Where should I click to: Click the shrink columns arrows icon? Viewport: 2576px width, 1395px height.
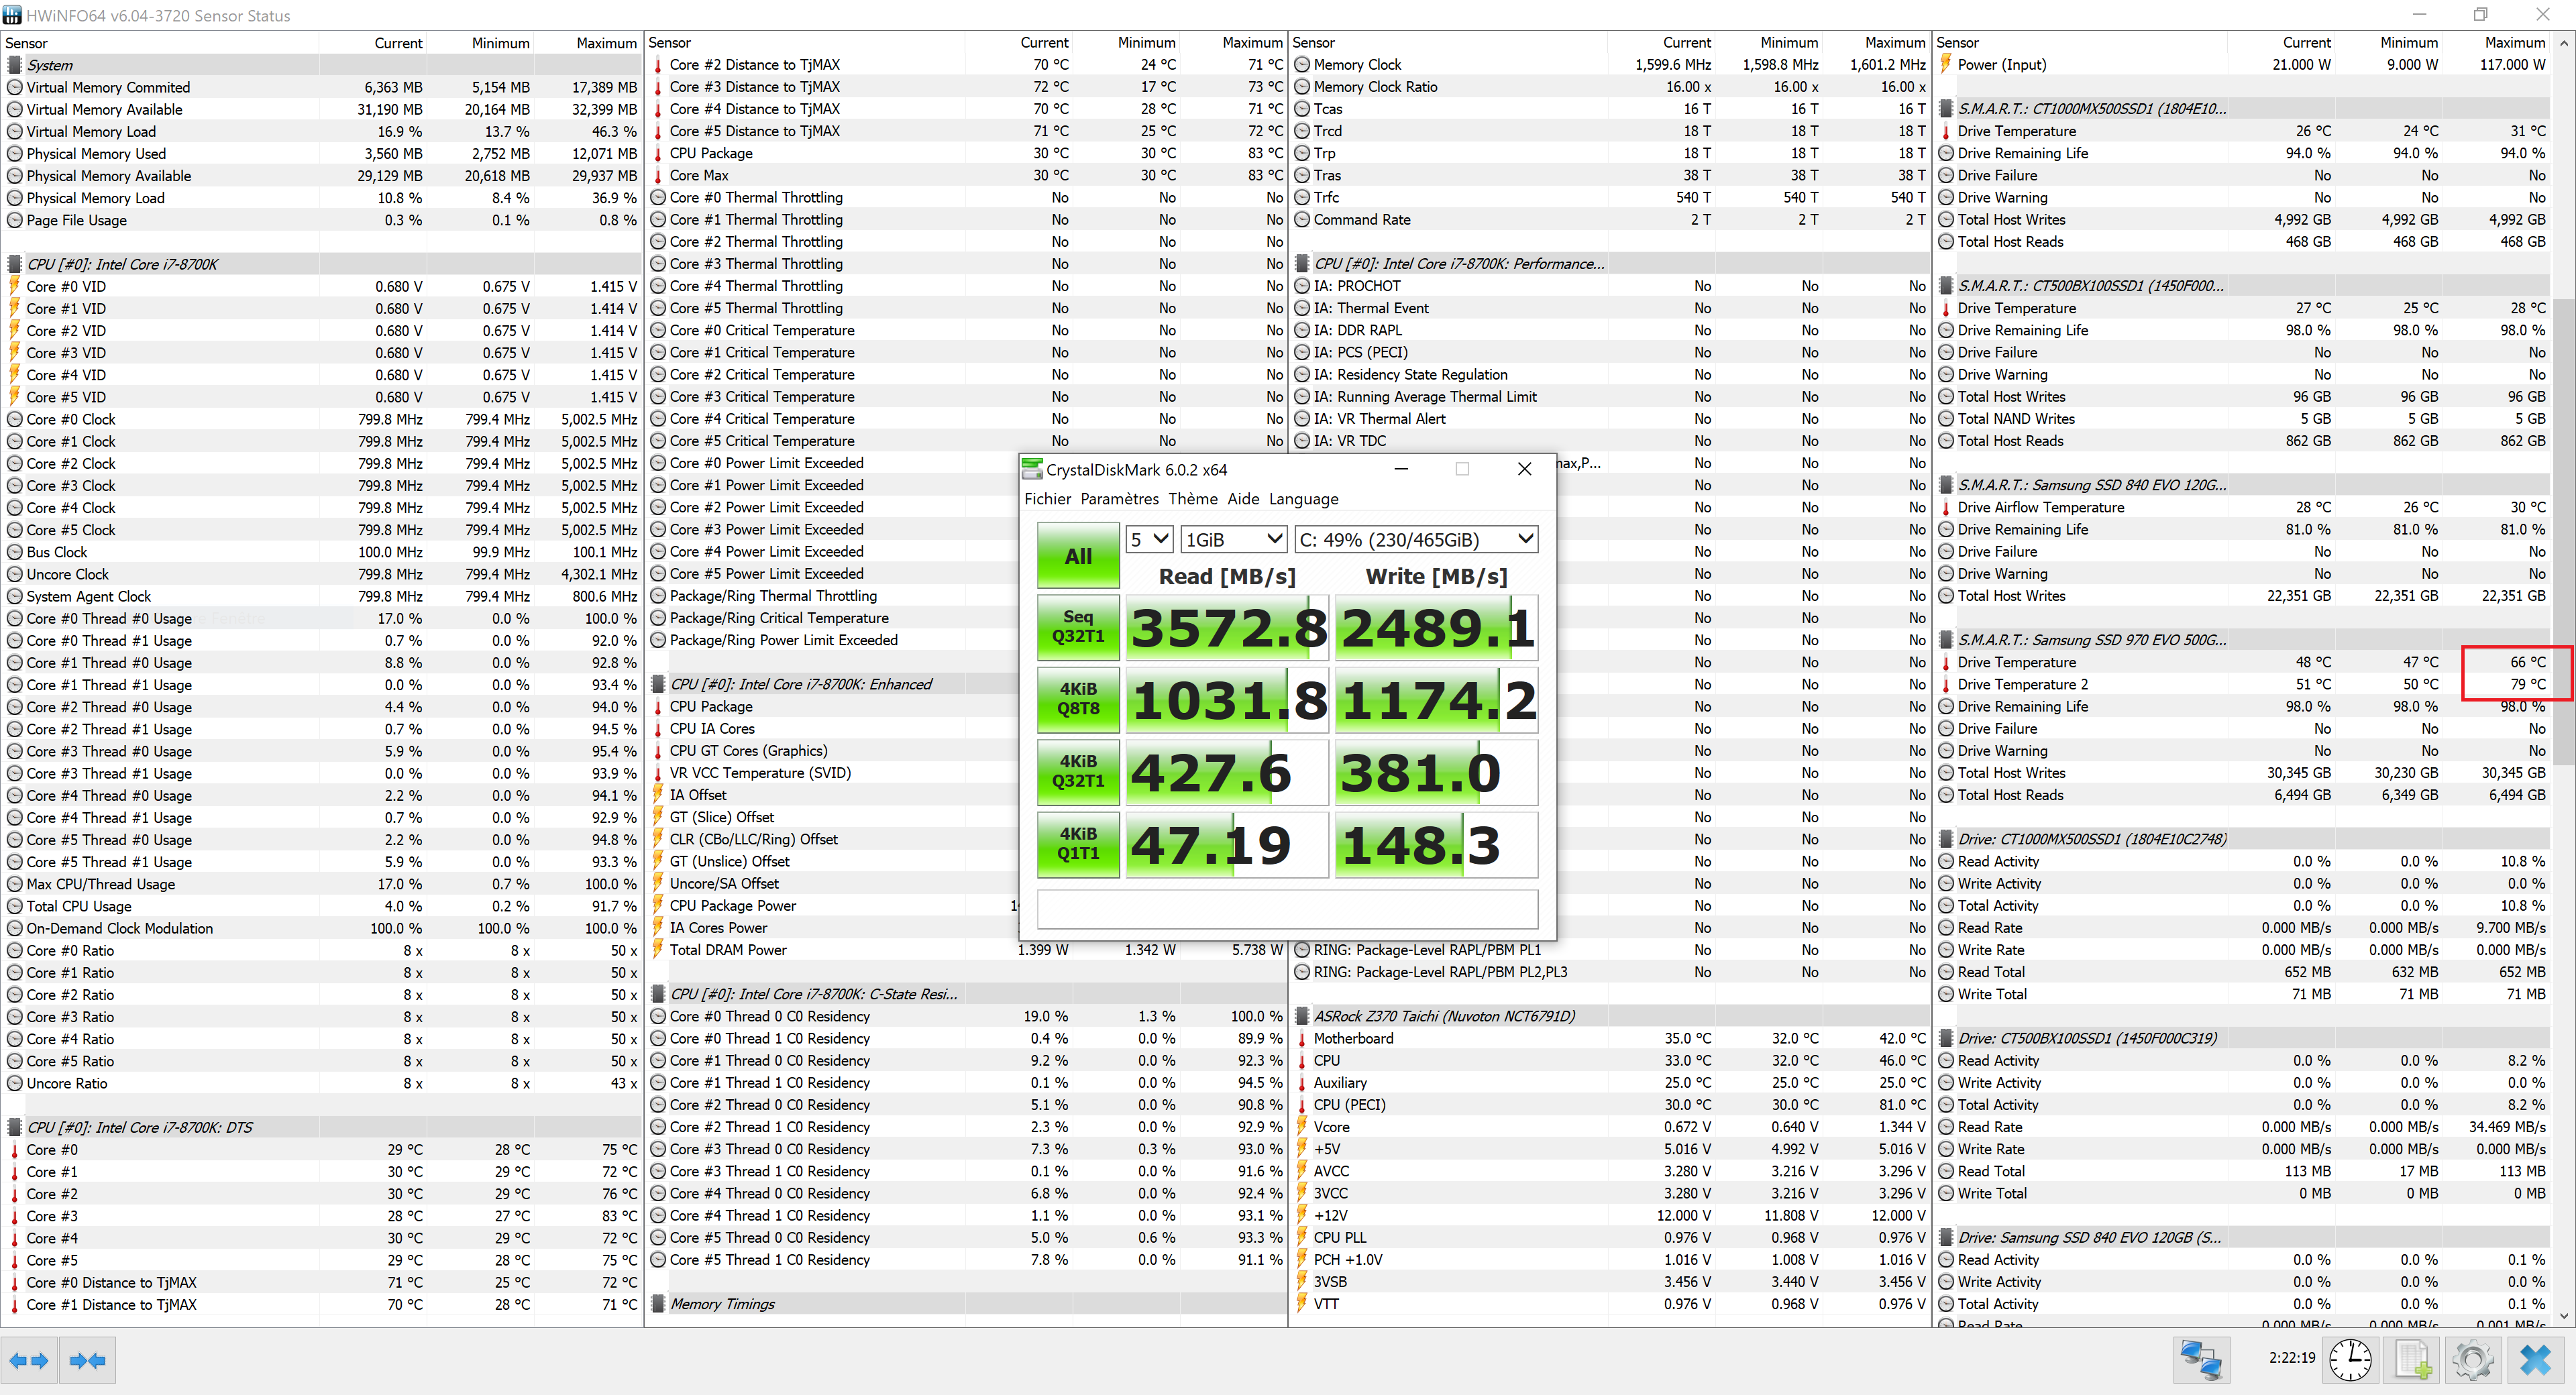pos(88,1360)
